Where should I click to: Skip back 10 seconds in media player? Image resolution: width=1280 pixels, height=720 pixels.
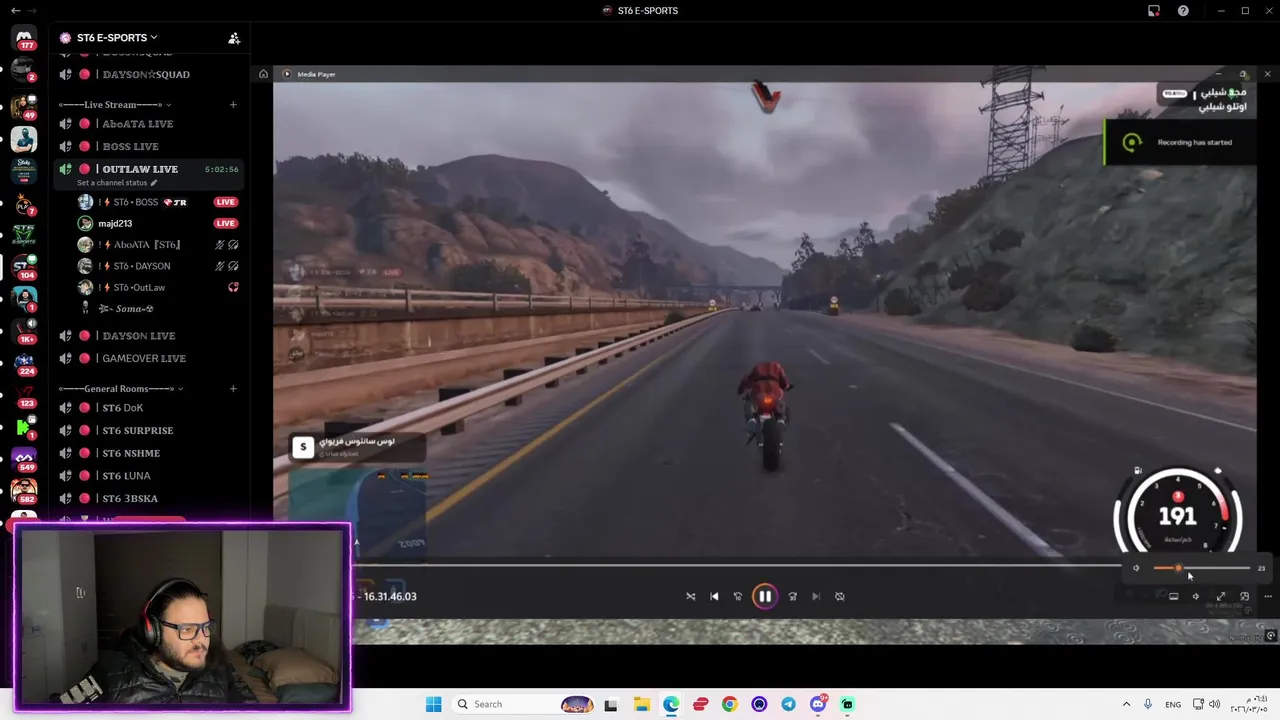[738, 596]
